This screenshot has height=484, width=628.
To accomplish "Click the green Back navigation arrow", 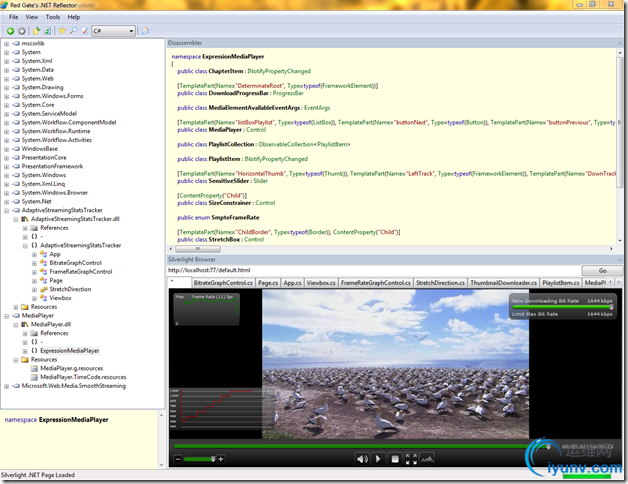I will pyautogui.click(x=10, y=31).
